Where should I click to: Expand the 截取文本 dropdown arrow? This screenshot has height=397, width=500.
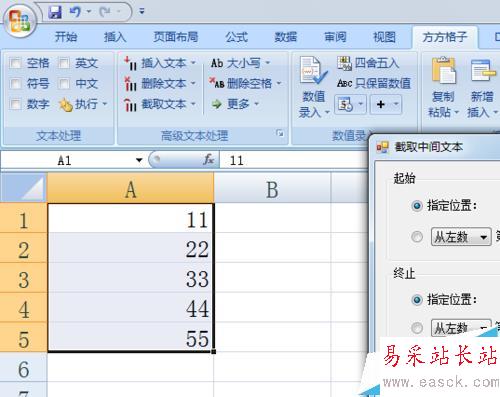coord(193,104)
